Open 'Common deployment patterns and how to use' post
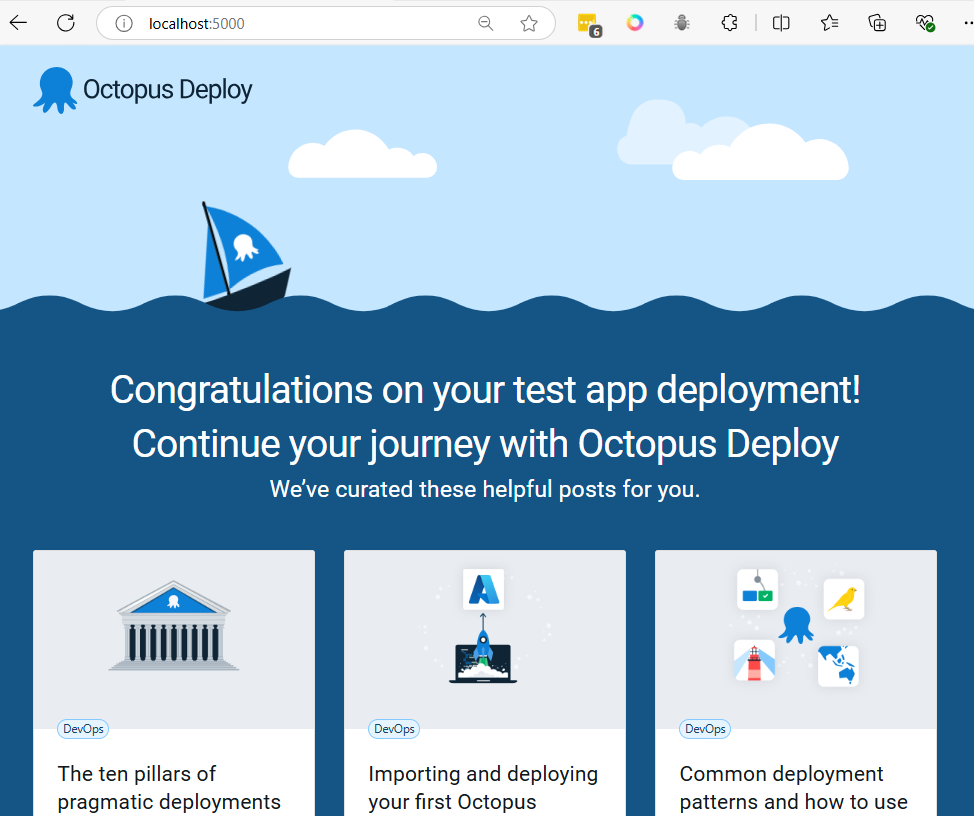The height and width of the screenshot is (816, 974). 793,787
